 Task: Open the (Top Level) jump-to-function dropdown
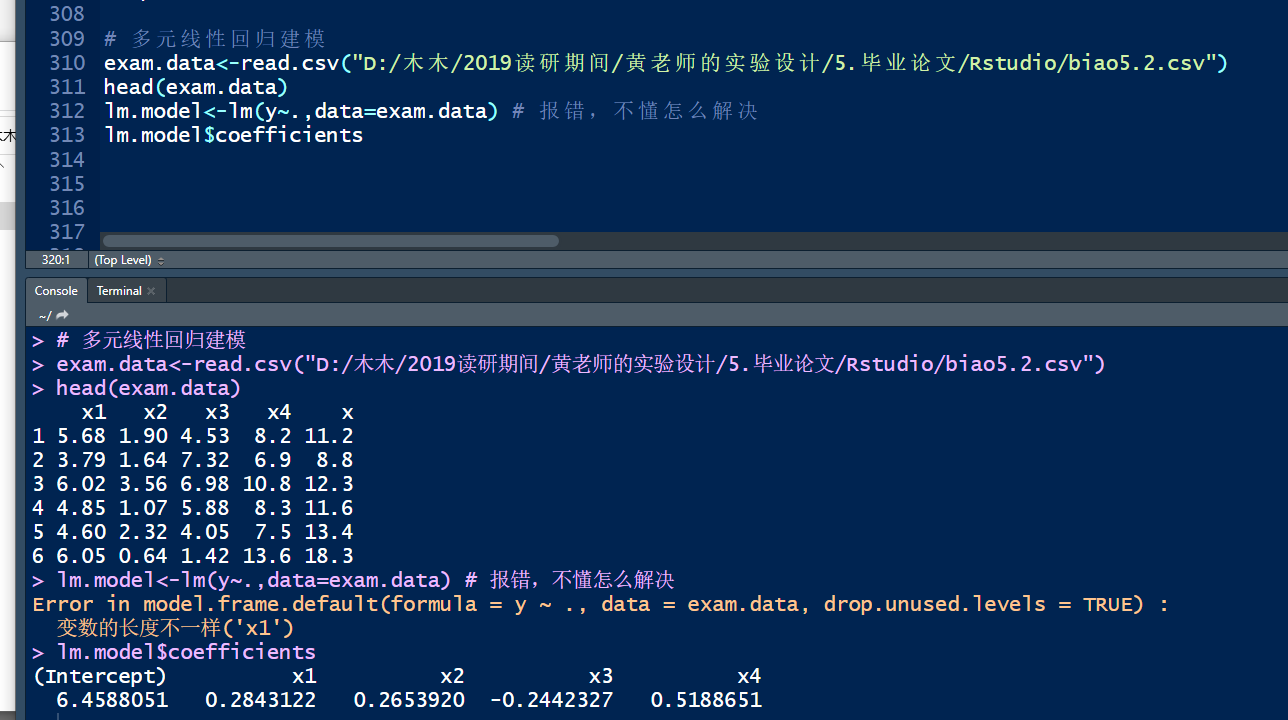click(x=122, y=260)
